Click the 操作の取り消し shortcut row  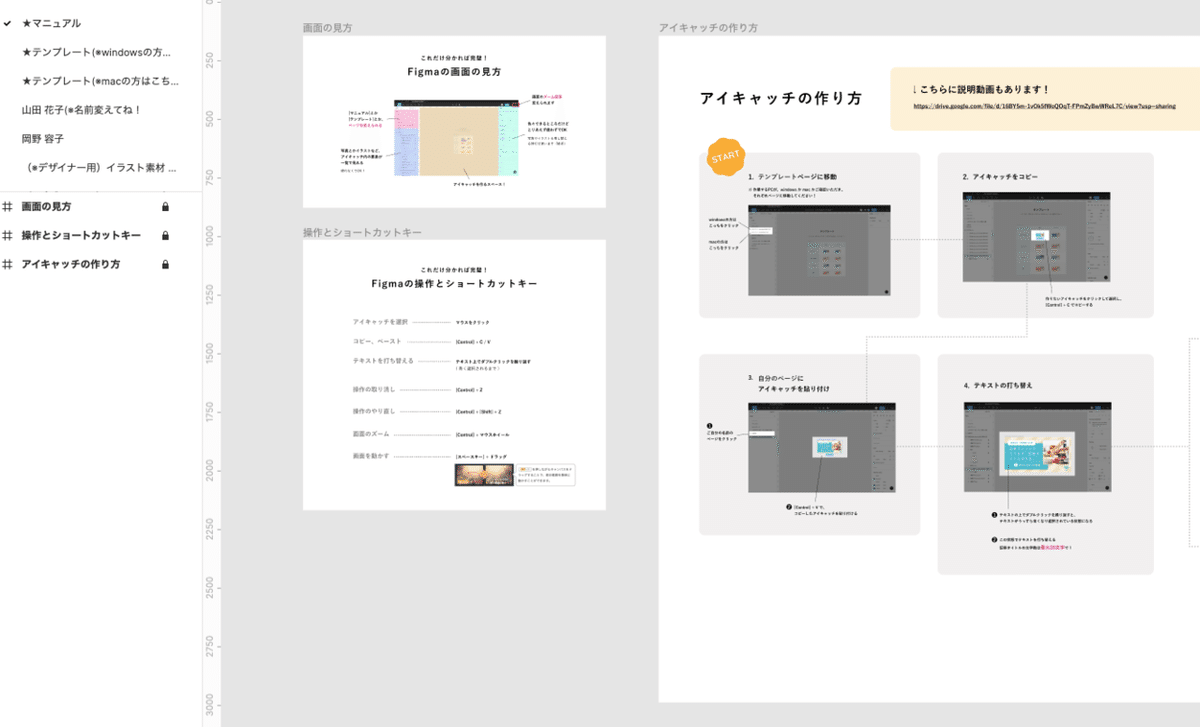point(418,389)
